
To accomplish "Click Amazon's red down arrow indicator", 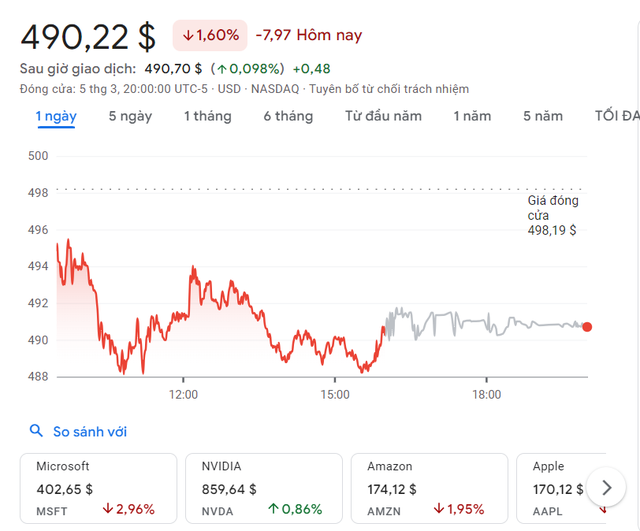I will (x=439, y=509).
